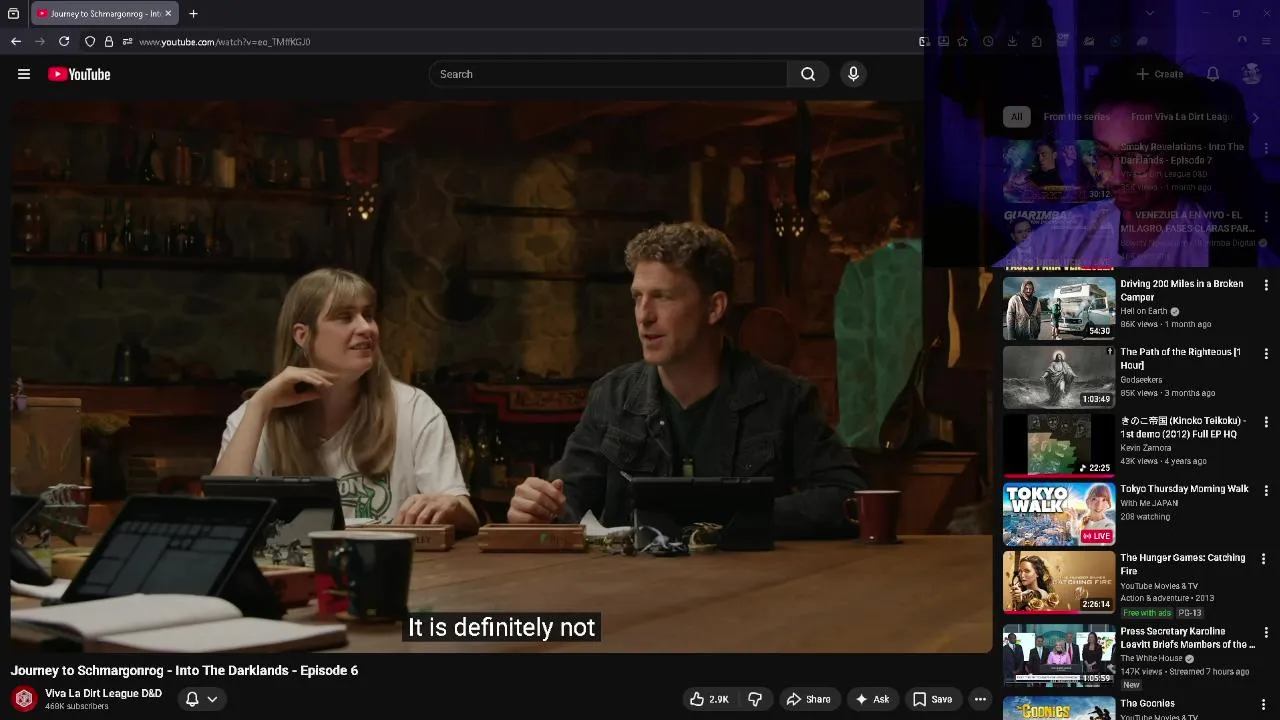
Task: Open YouTube notifications bell in header
Action: 1212,74
